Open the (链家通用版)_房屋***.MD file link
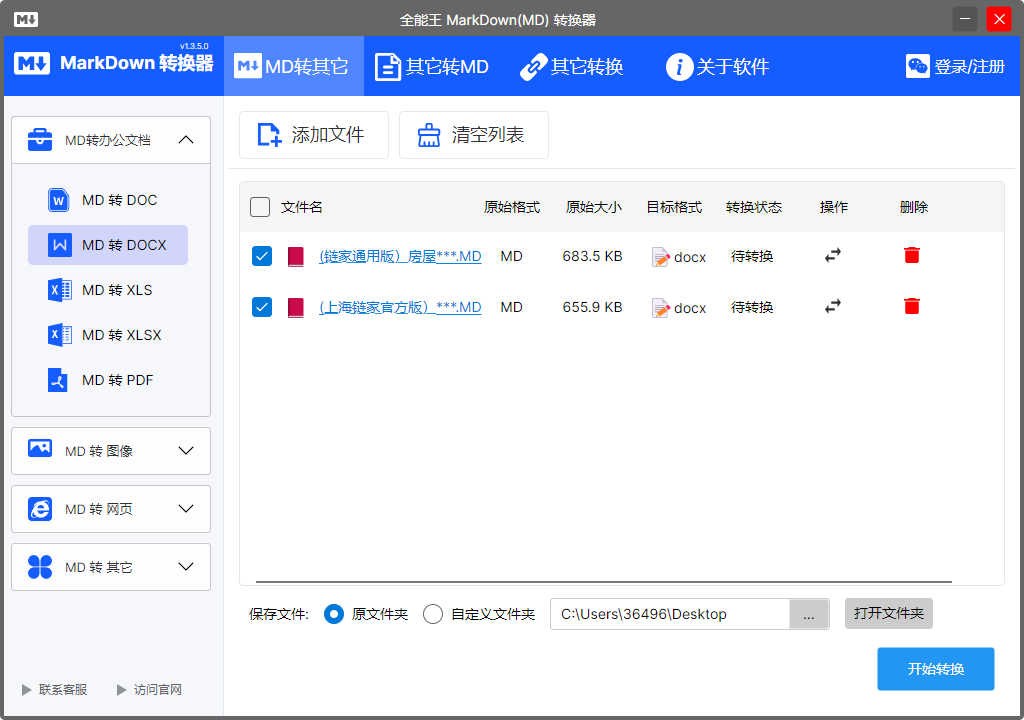The height and width of the screenshot is (720, 1024). tap(400, 256)
